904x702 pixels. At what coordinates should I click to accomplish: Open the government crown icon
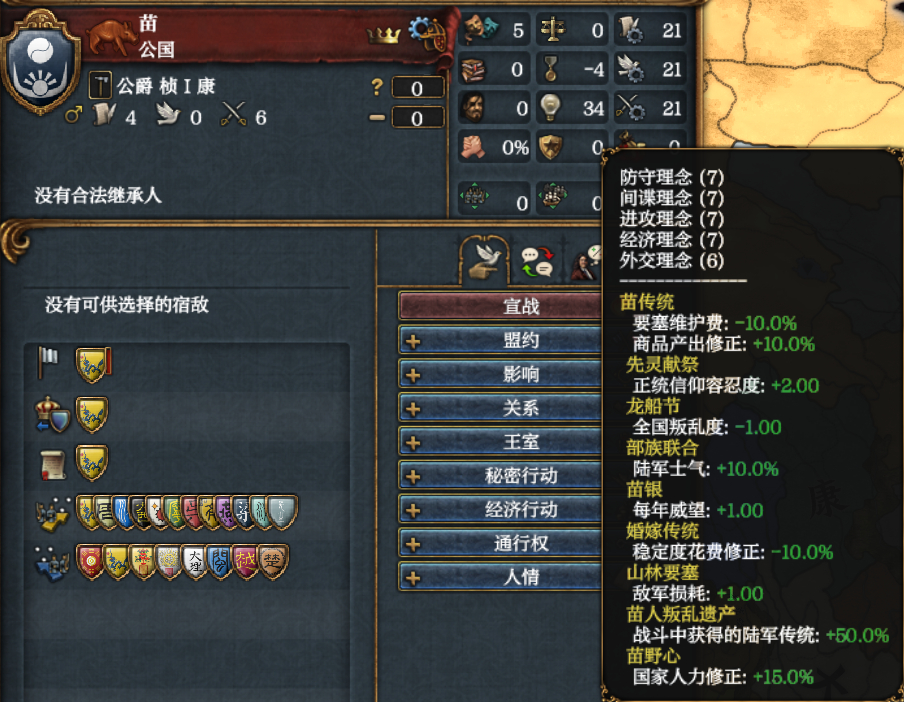(x=383, y=36)
